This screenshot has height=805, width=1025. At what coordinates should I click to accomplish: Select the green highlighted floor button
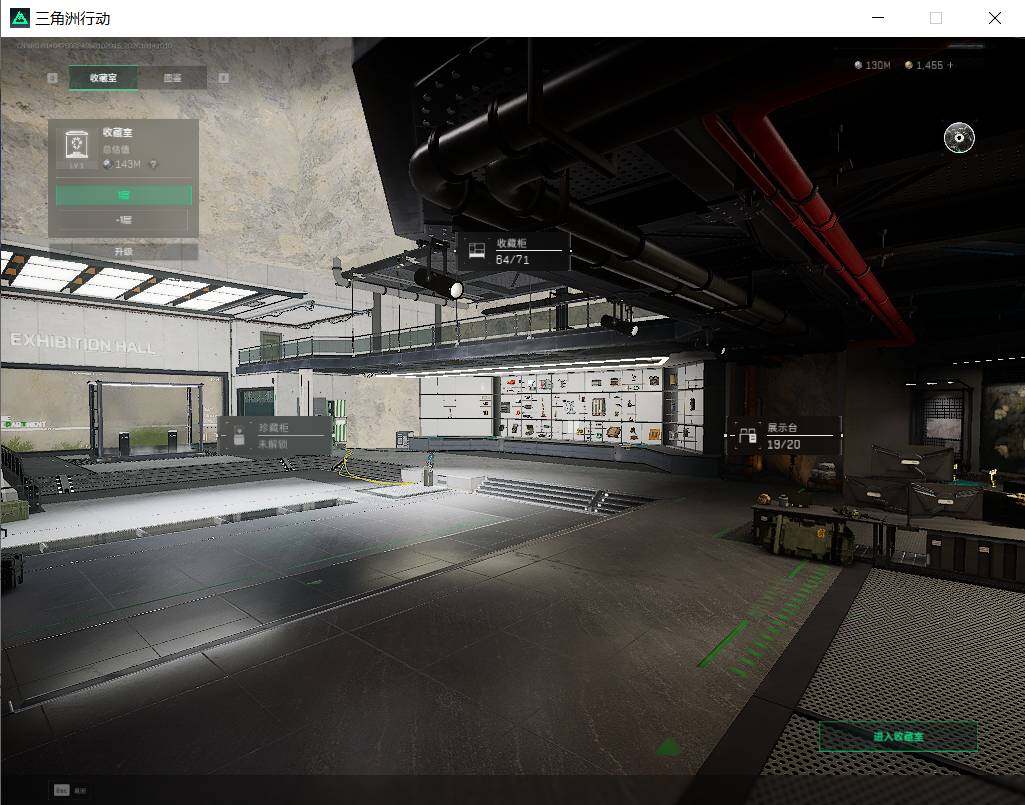click(x=124, y=195)
